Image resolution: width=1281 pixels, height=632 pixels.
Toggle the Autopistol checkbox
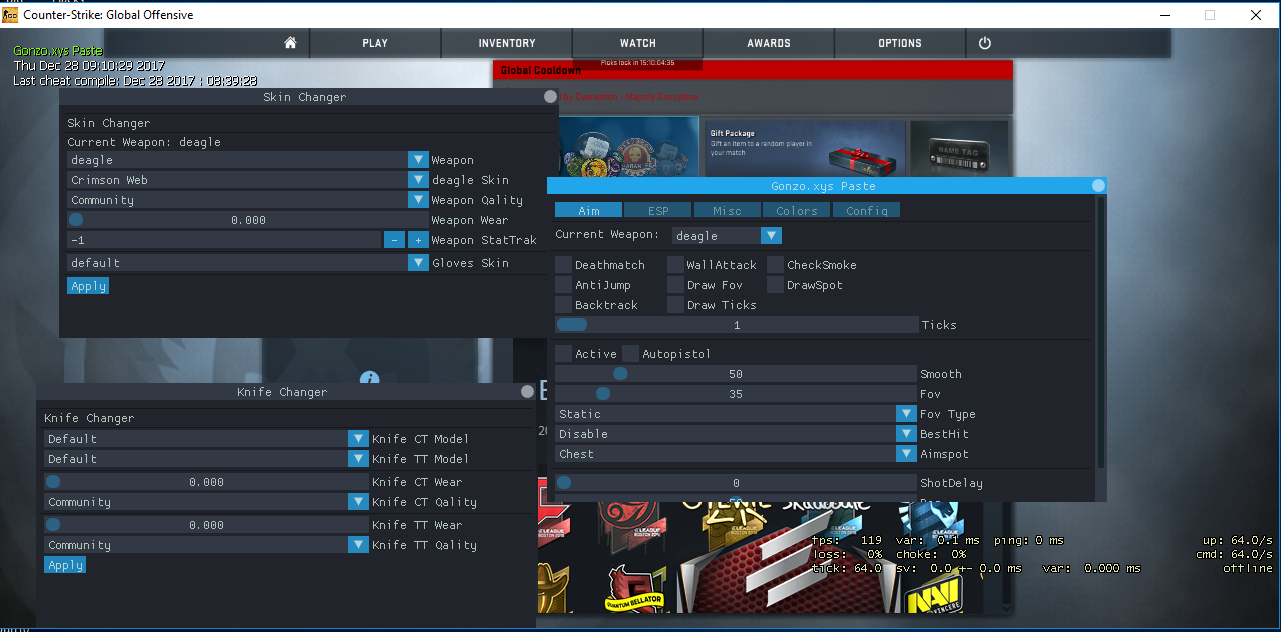click(x=630, y=354)
